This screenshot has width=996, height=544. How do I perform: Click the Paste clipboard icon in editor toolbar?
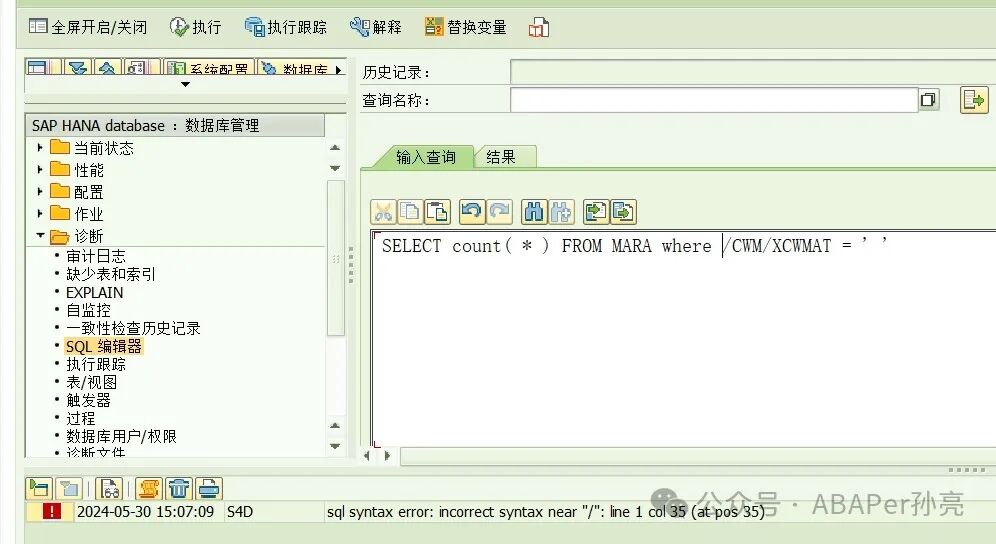click(438, 212)
